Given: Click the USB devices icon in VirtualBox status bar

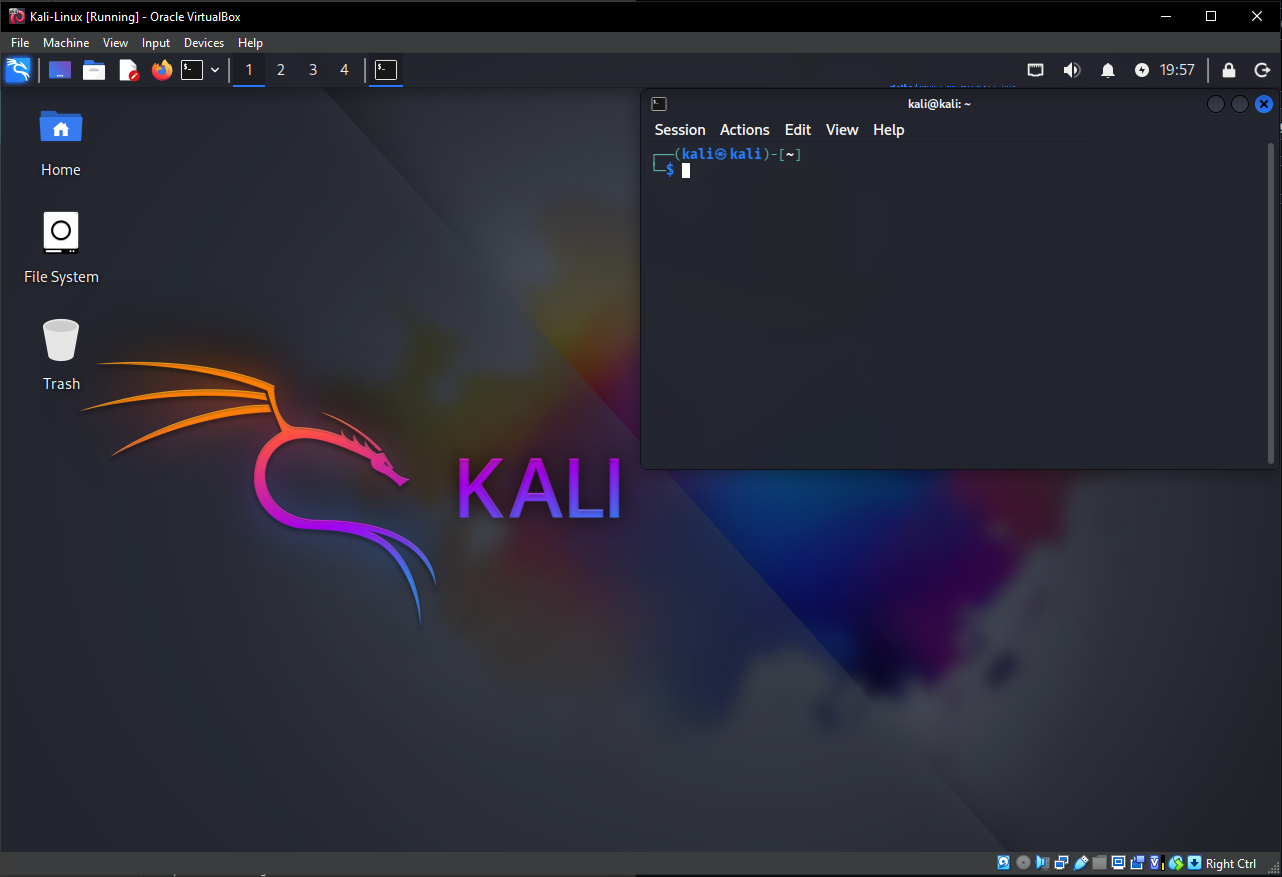Looking at the screenshot, I should pyautogui.click(x=1081, y=862).
